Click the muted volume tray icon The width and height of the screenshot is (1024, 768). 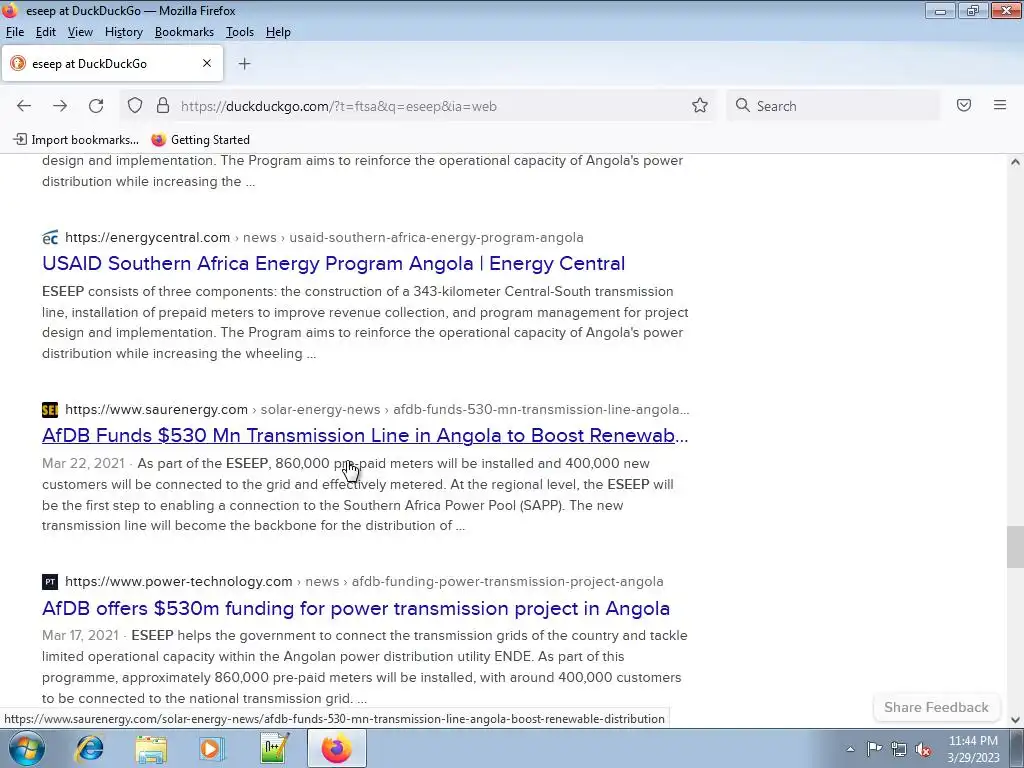click(923, 749)
